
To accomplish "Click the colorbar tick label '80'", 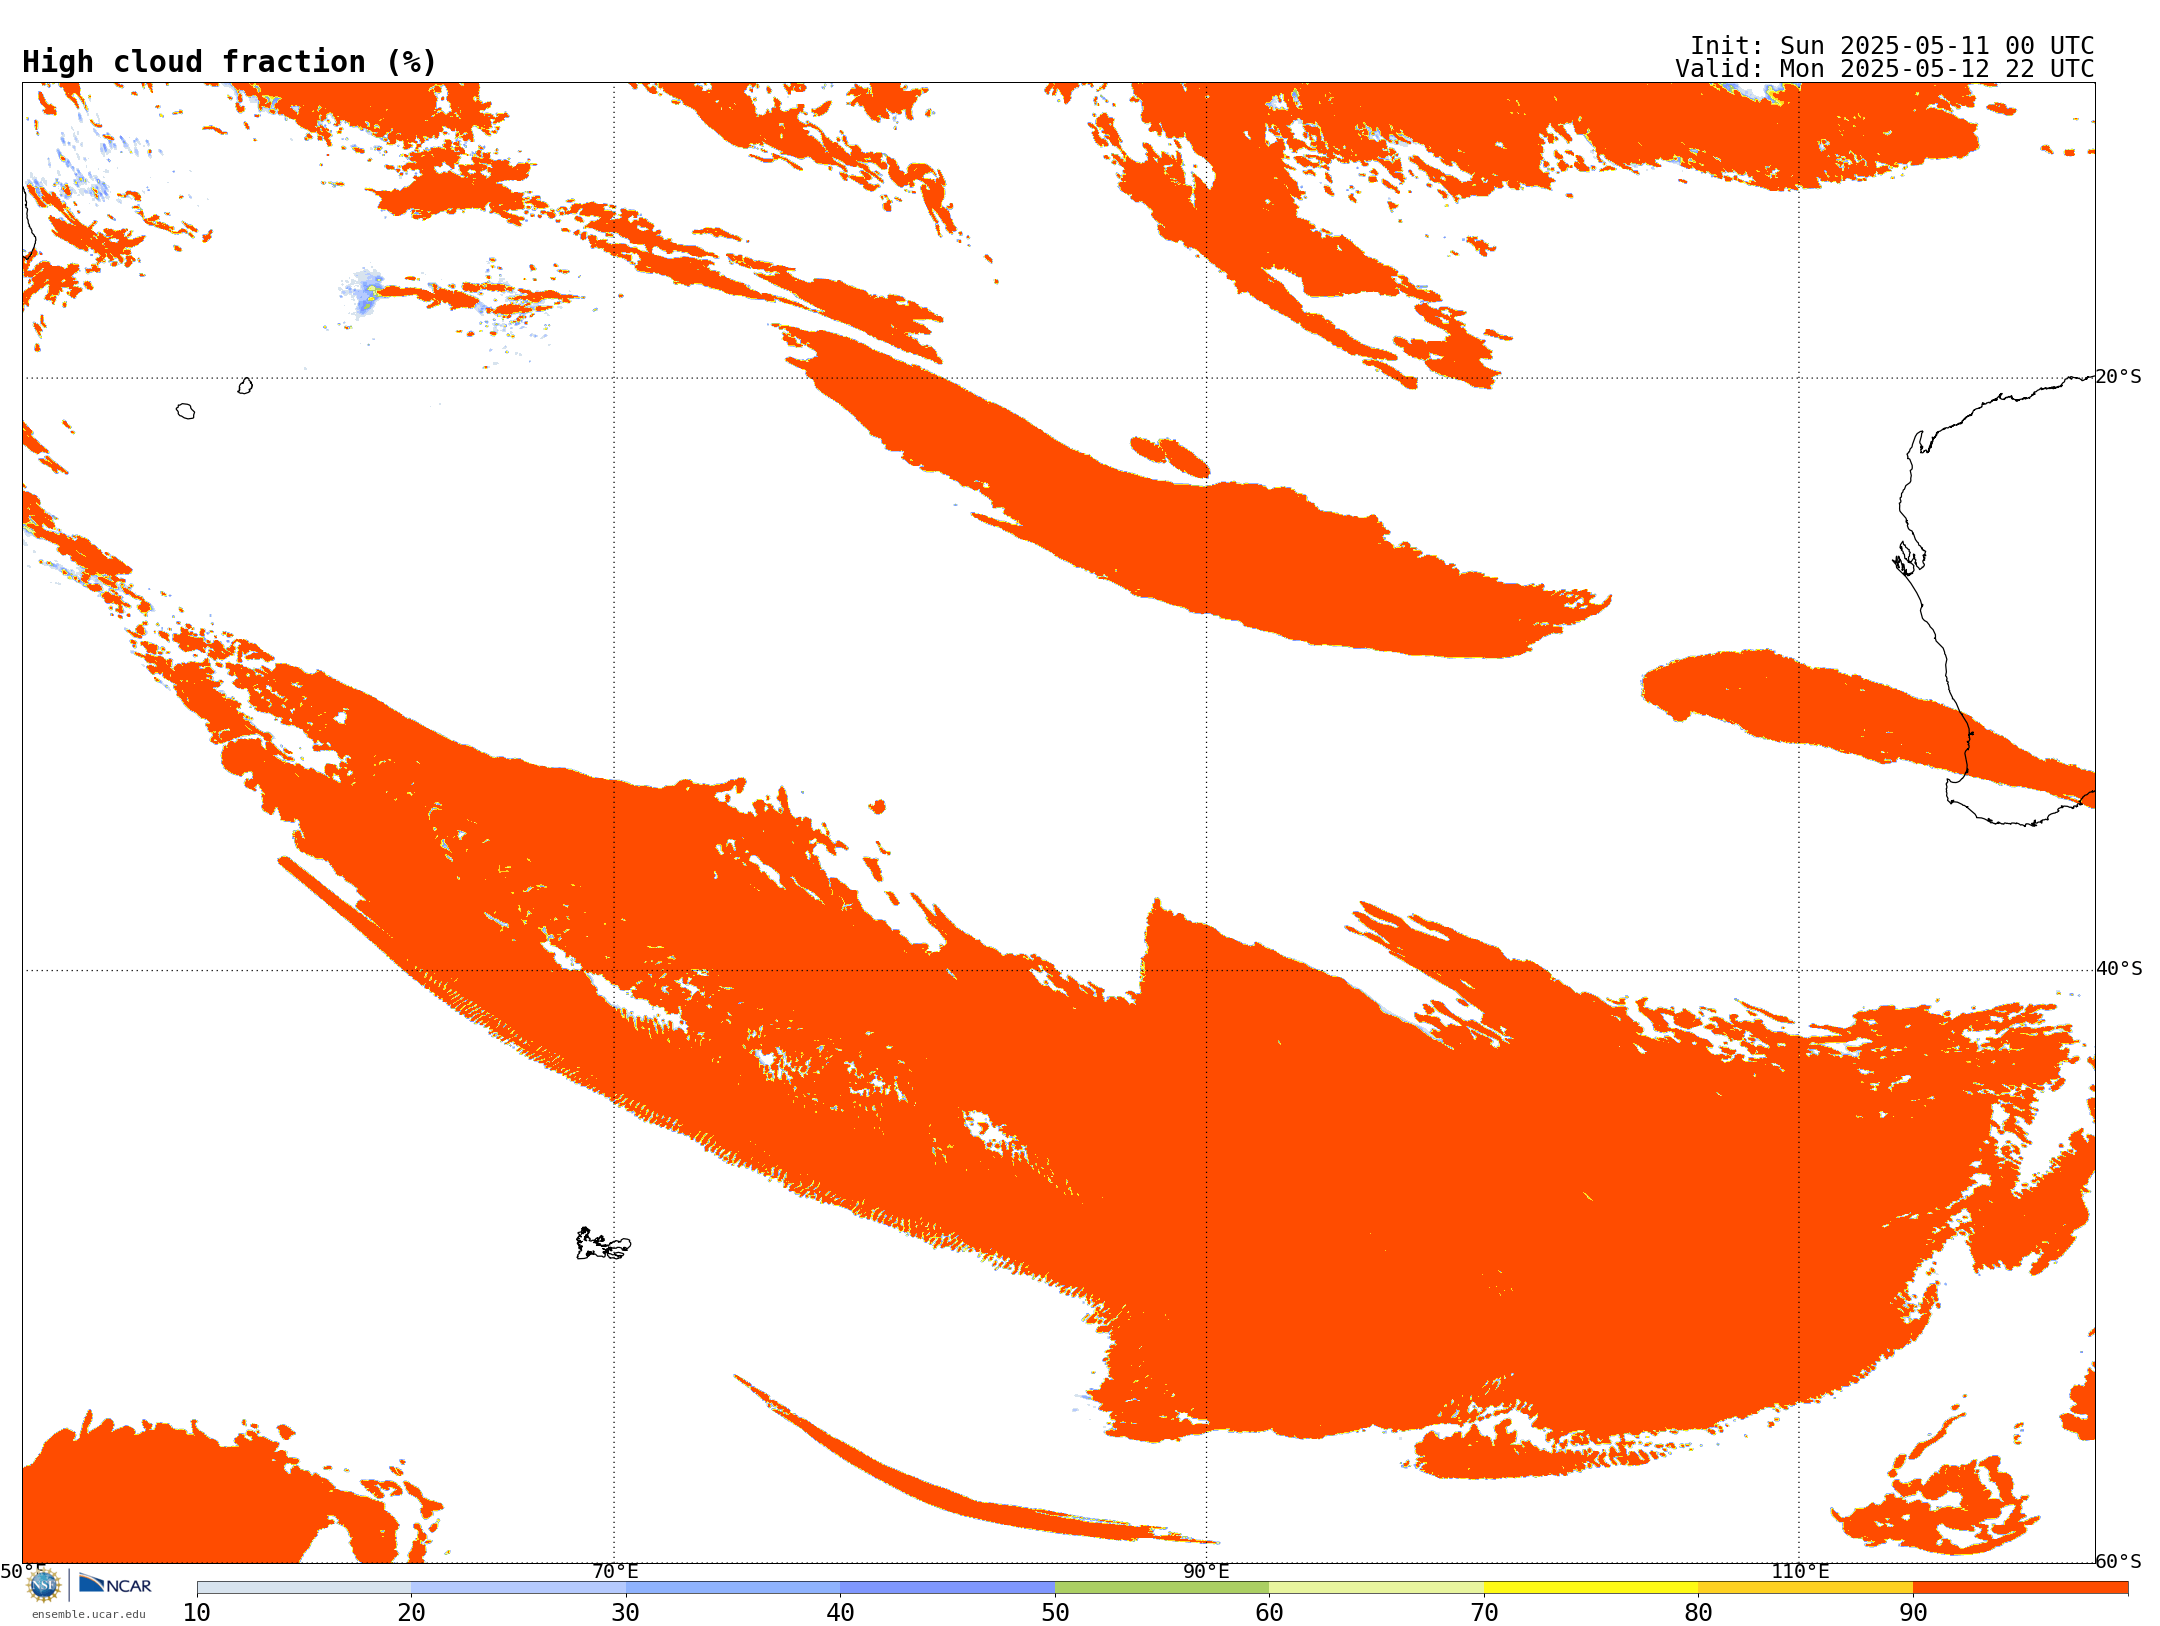I will point(1698,1612).
